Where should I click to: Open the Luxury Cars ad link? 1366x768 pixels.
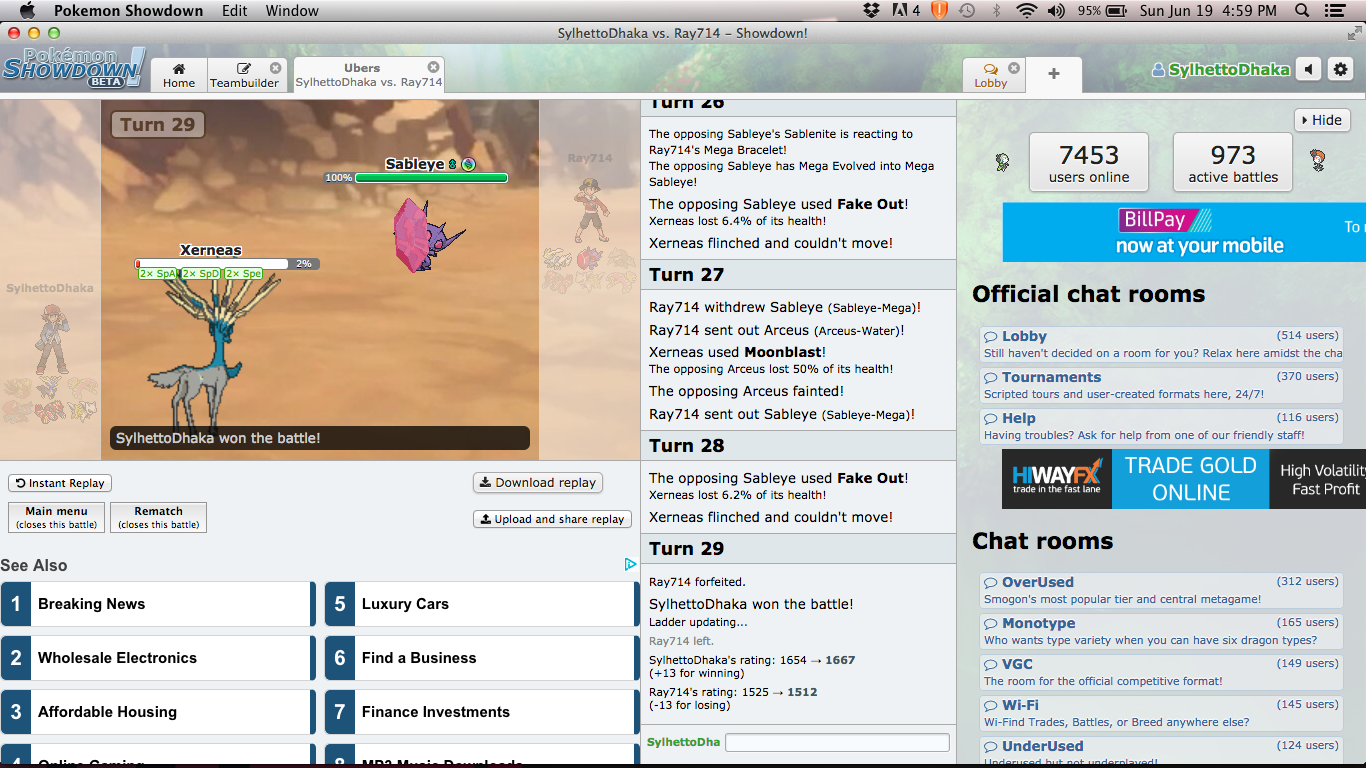tap(481, 604)
